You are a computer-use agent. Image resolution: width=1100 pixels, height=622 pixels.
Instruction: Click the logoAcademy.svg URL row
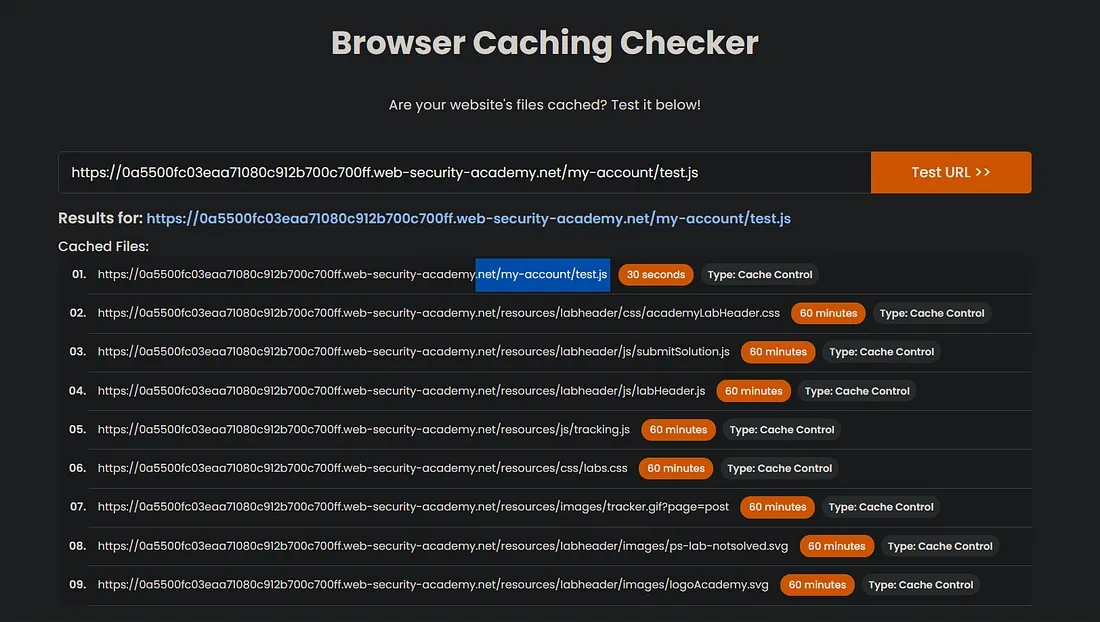point(433,584)
